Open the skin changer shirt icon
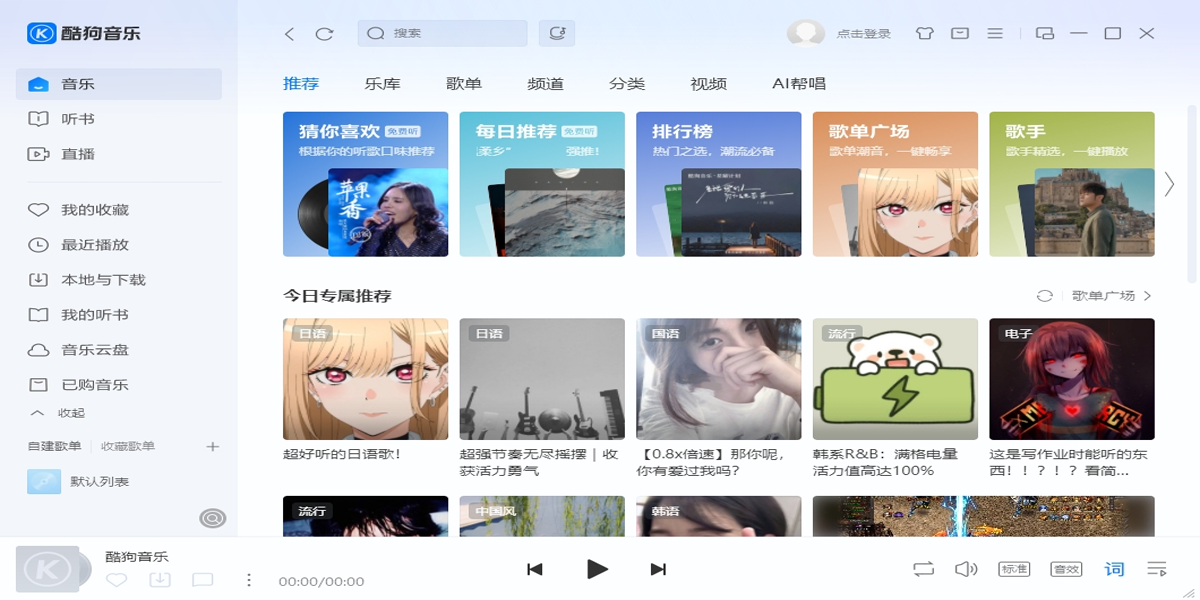1200x600 pixels. click(x=924, y=33)
